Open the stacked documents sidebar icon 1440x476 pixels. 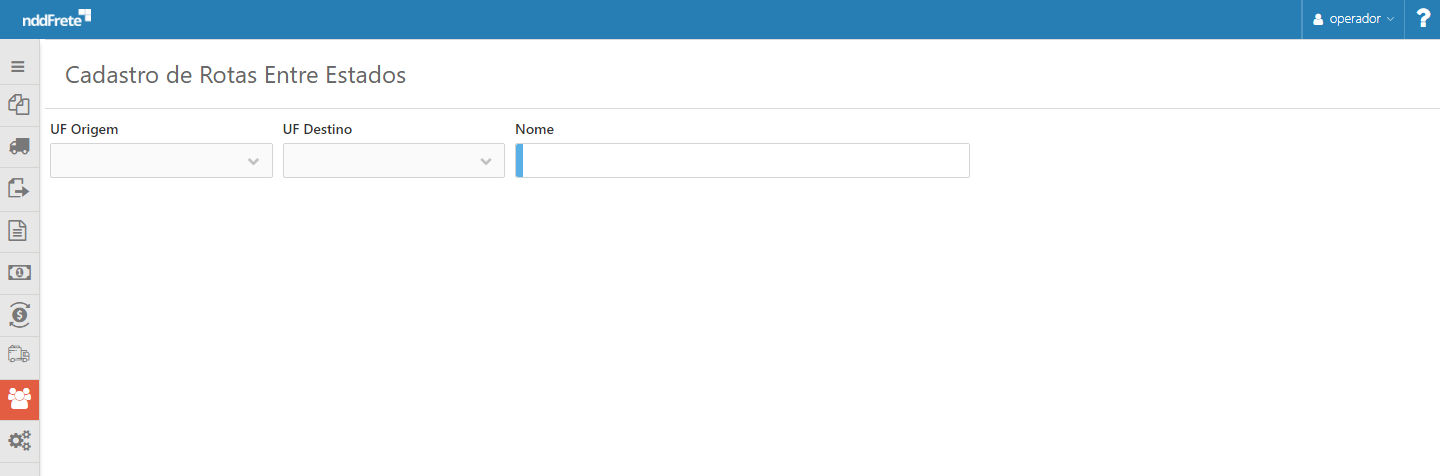19,104
